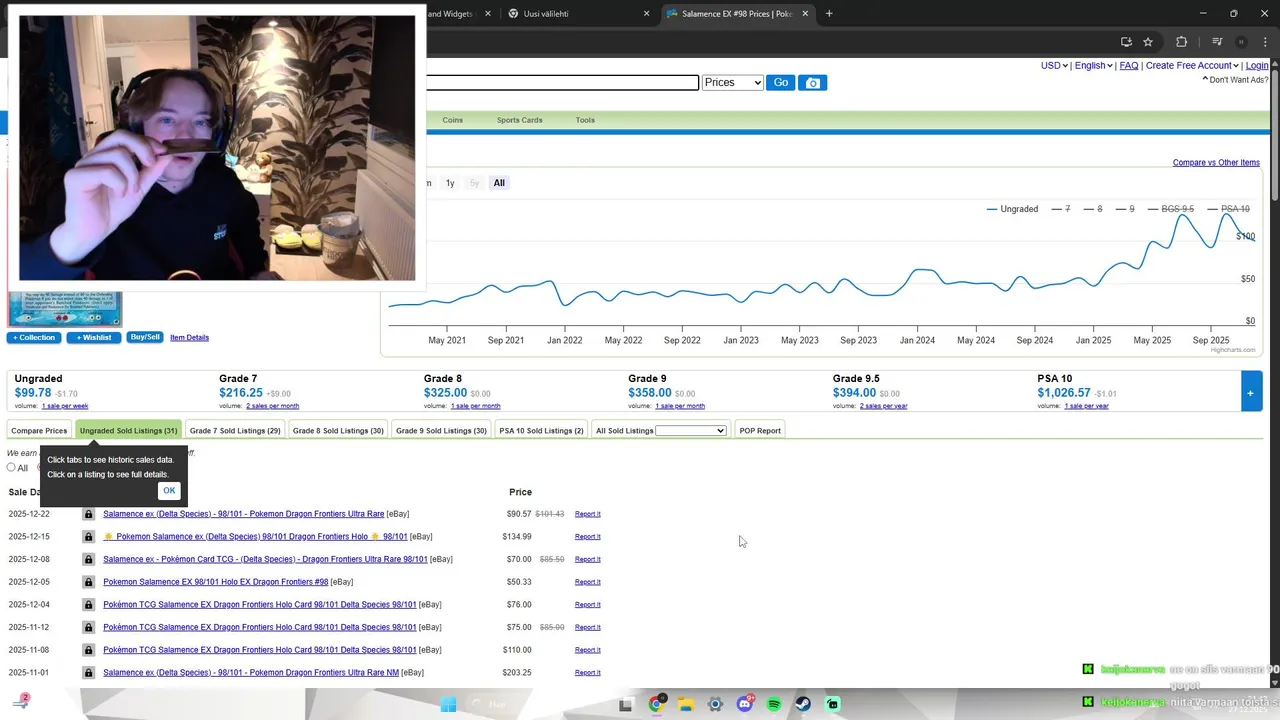This screenshot has width=1280, height=720.
Task: Click the lock icon for 2025-12-08 sale
Action: pyautogui.click(x=88, y=559)
